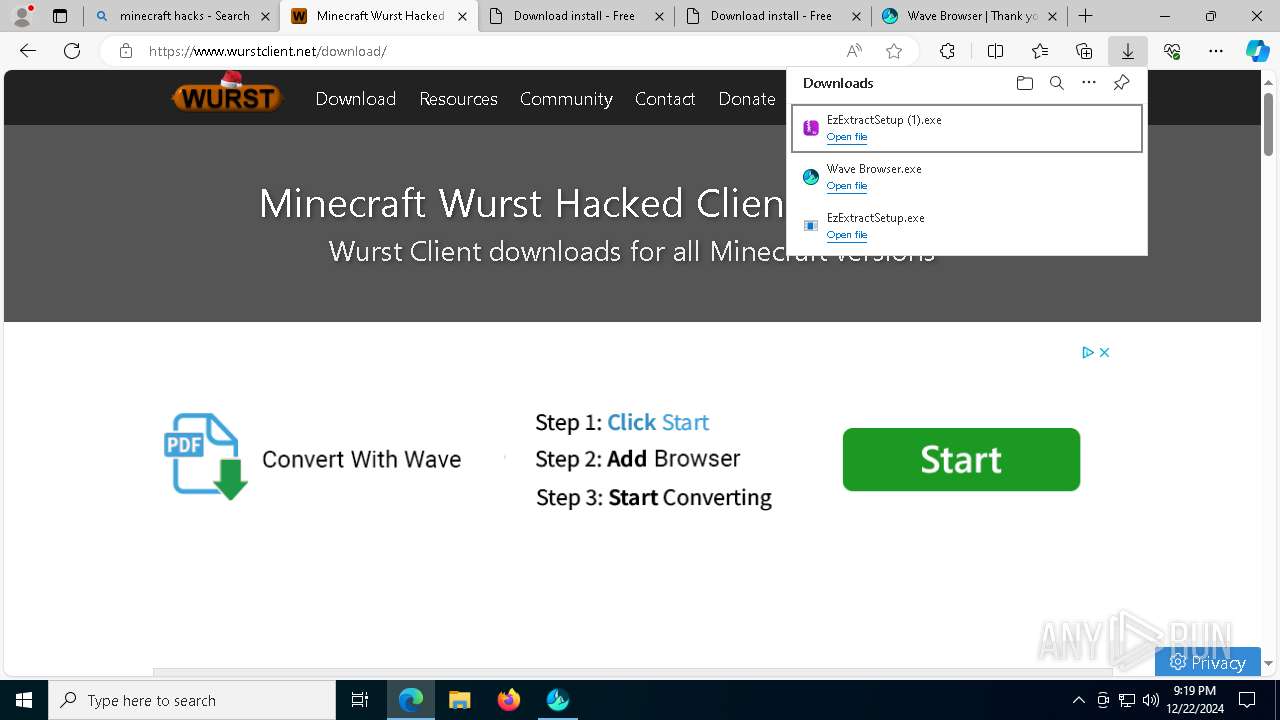This screenshot has height=720, width=1280.
Task: Open the volume control in tray
Action: pos(1150,700)
